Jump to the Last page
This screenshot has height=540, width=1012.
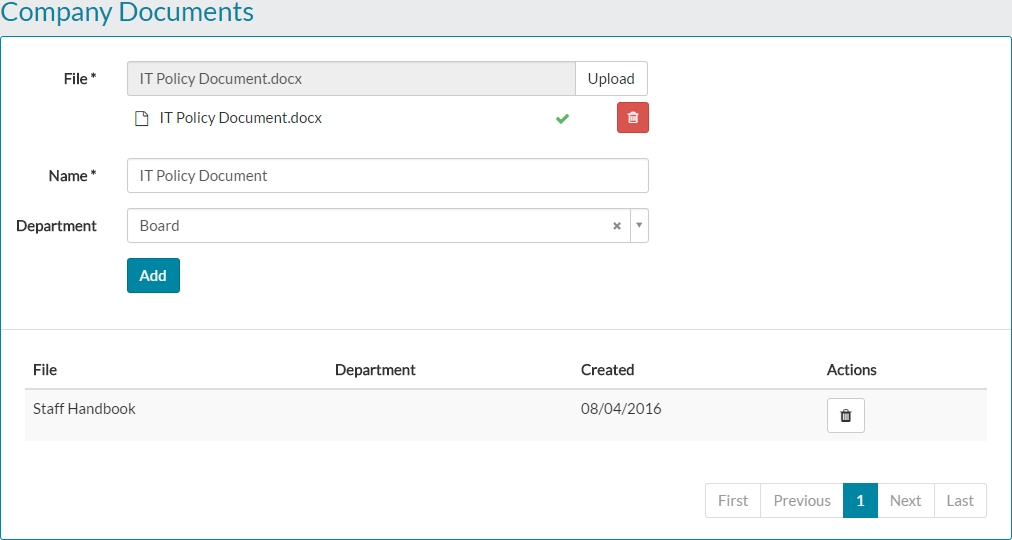(x=960, y=501)
